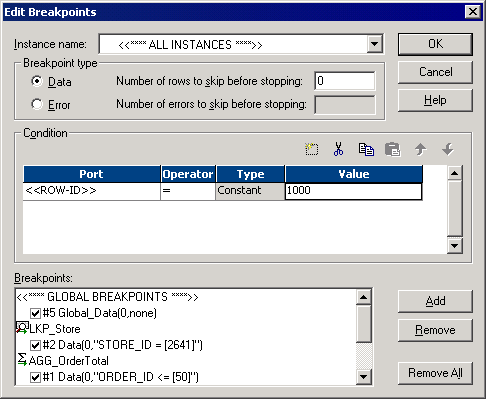Click the OK button
The image size is (486, 399).
(435, 44)
